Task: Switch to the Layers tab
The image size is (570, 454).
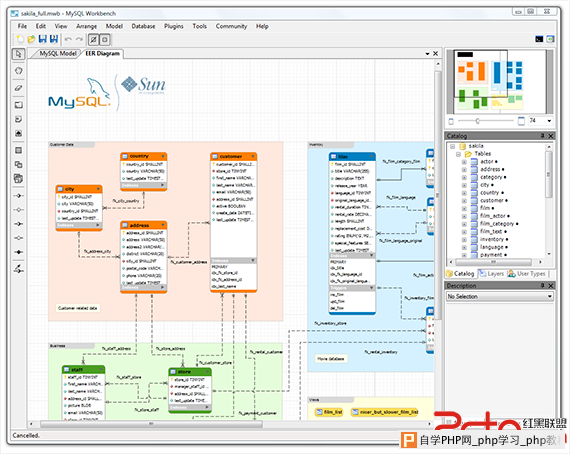Action: point(491,274)
